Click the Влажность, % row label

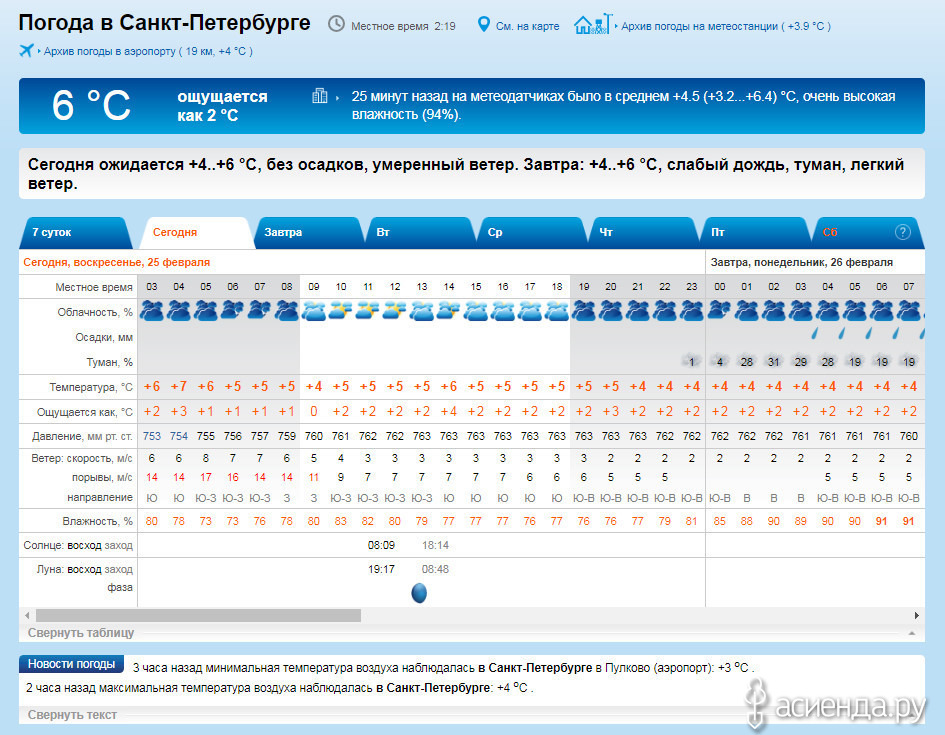click(98, 521)
